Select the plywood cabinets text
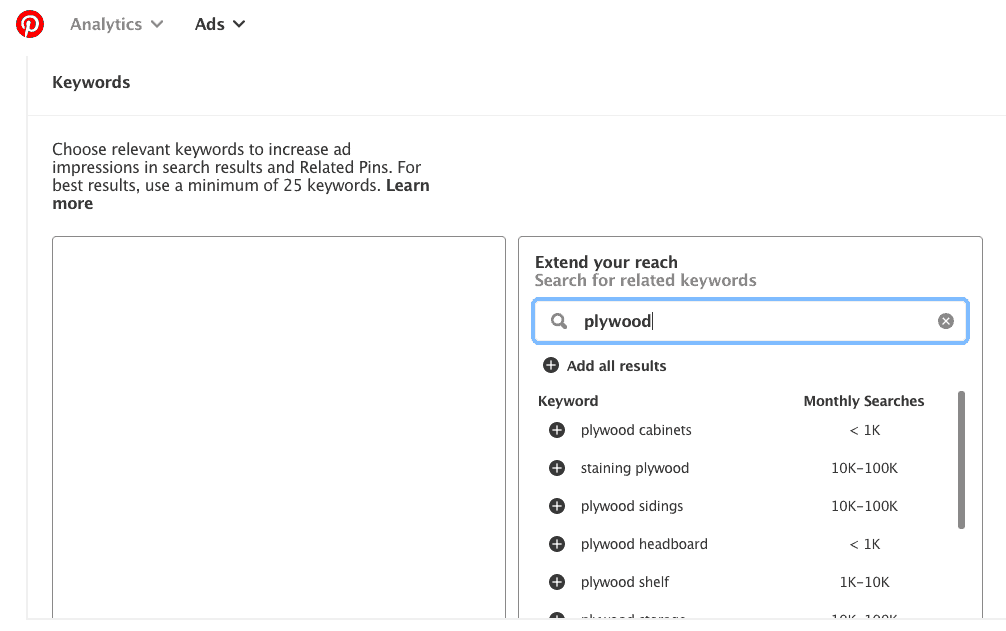Screen dimensions: 1006x631 tap(636, 430)
